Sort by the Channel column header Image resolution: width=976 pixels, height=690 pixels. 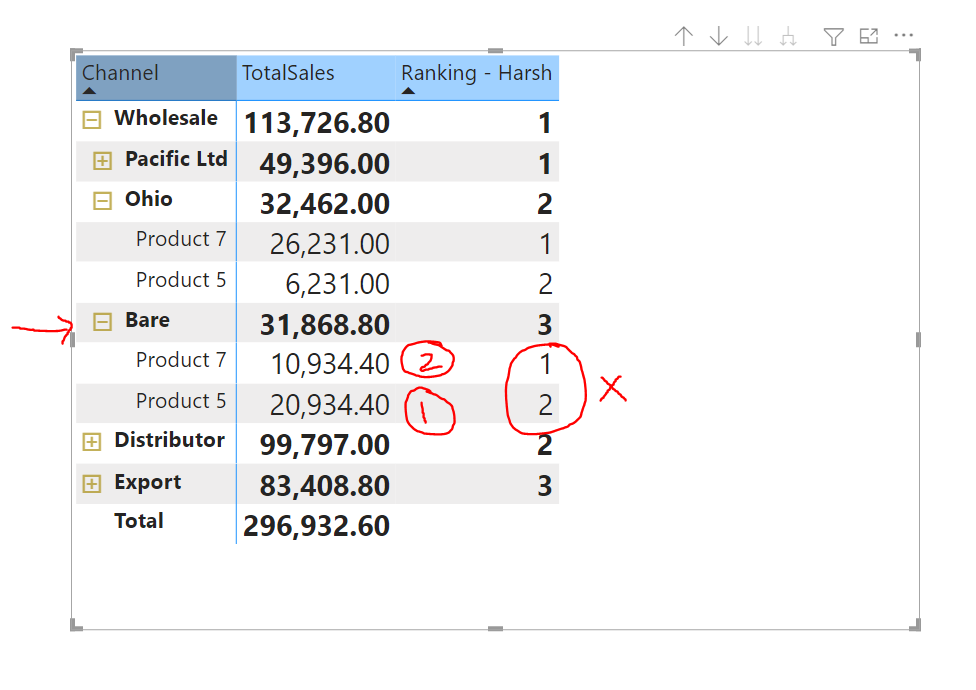156,77
